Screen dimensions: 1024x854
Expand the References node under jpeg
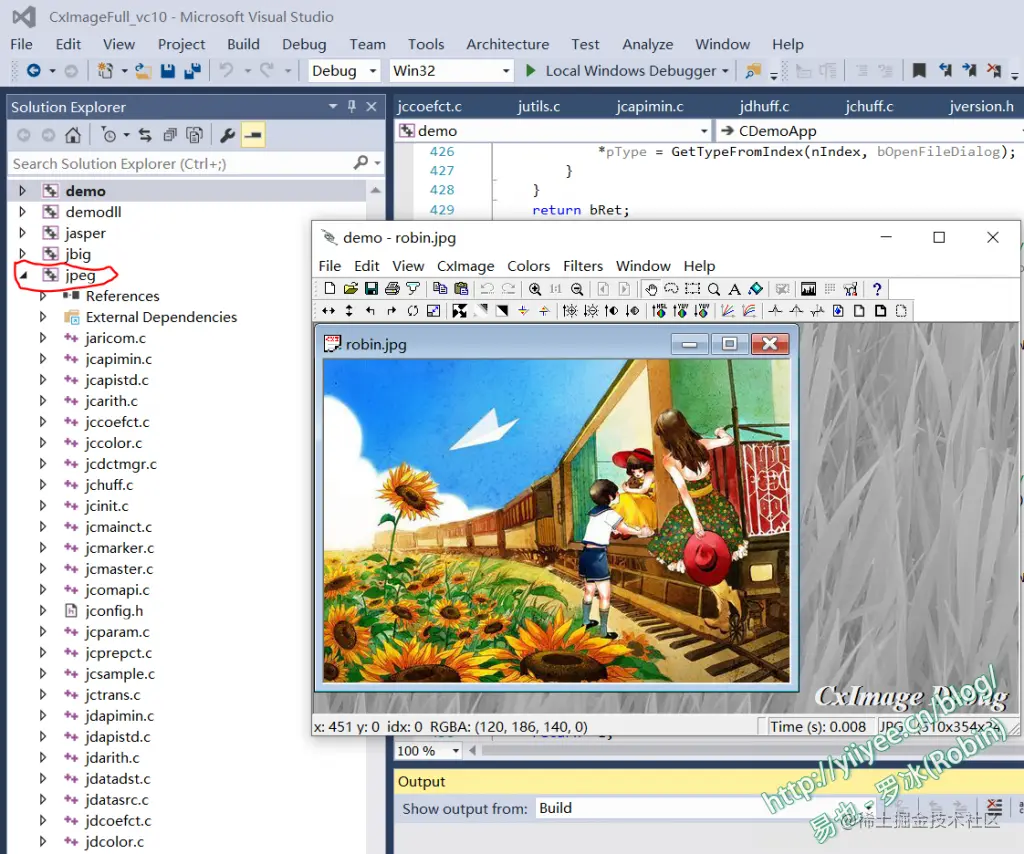[43, 296]
